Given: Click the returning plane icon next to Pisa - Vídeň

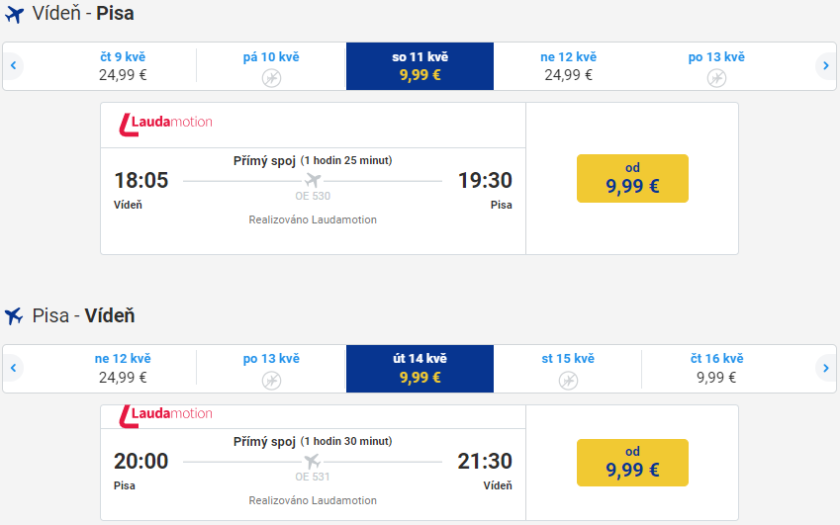Looking at the screenshot, I should [14, 316].
